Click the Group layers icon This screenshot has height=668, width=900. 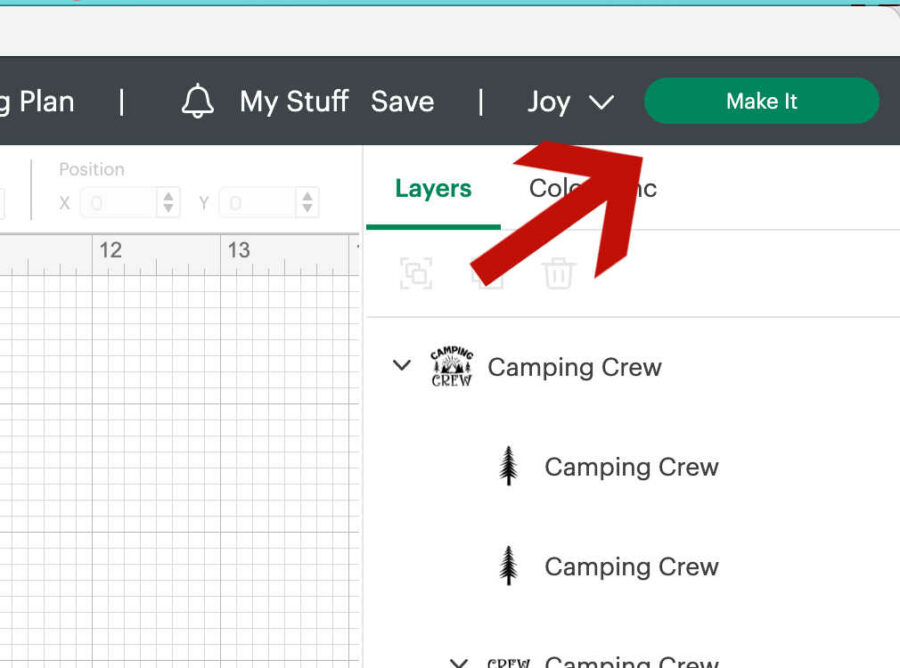coord(416,273)
